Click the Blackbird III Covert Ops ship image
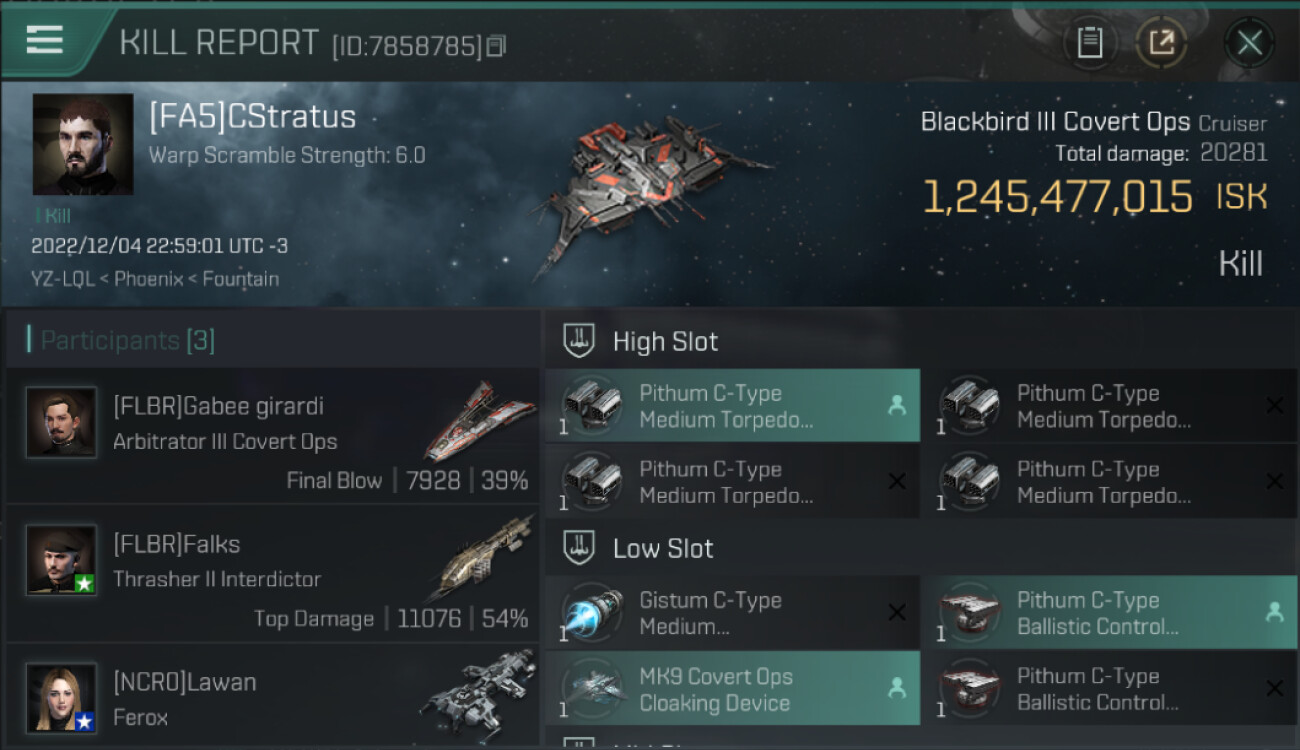Viewport: 1300px width, 750px height. 650,195
